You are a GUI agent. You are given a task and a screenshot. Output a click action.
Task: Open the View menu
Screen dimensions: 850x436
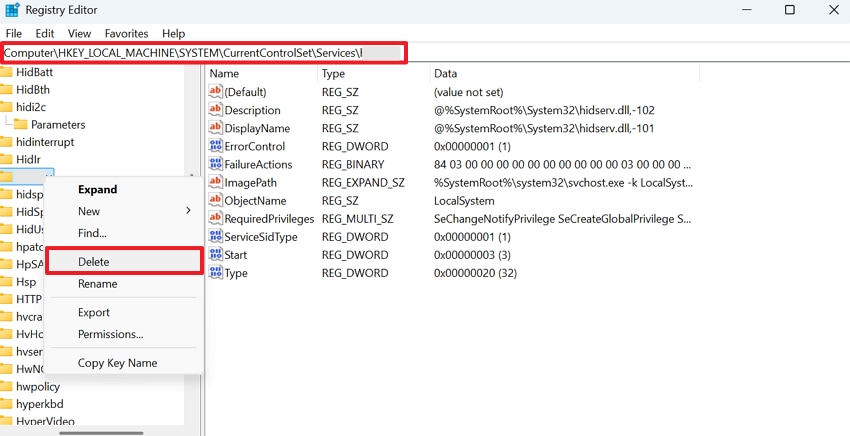79,34
